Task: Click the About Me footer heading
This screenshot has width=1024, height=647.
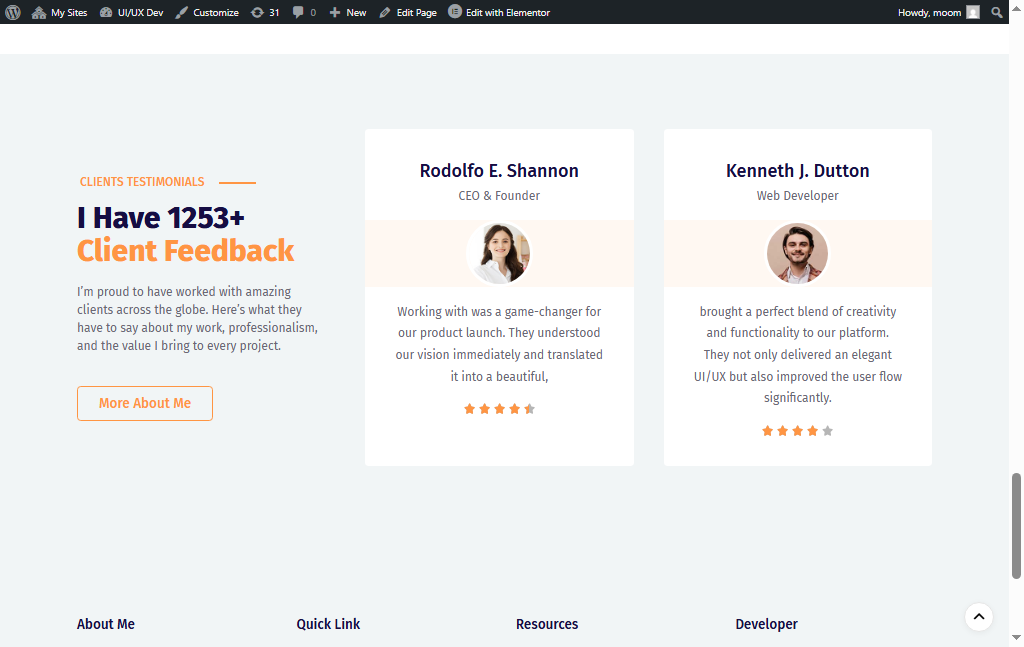Action: (x=105, y=624)
